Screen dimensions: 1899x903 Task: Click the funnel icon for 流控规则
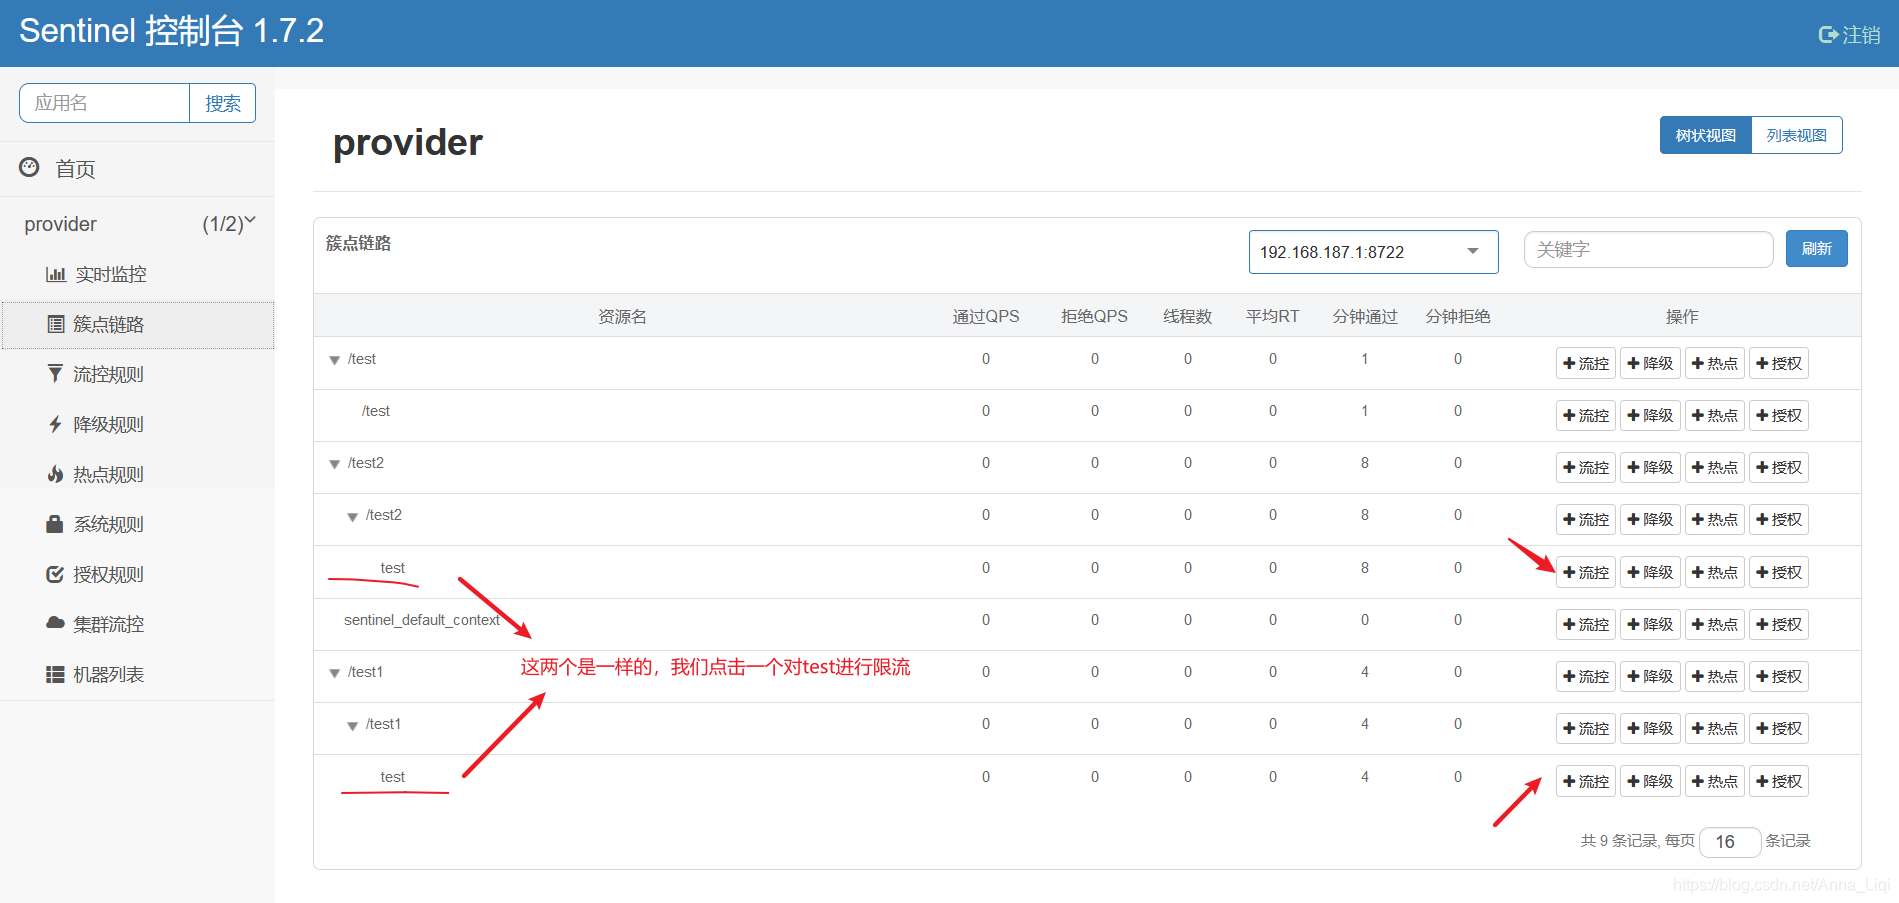click(x=56, y=374)
